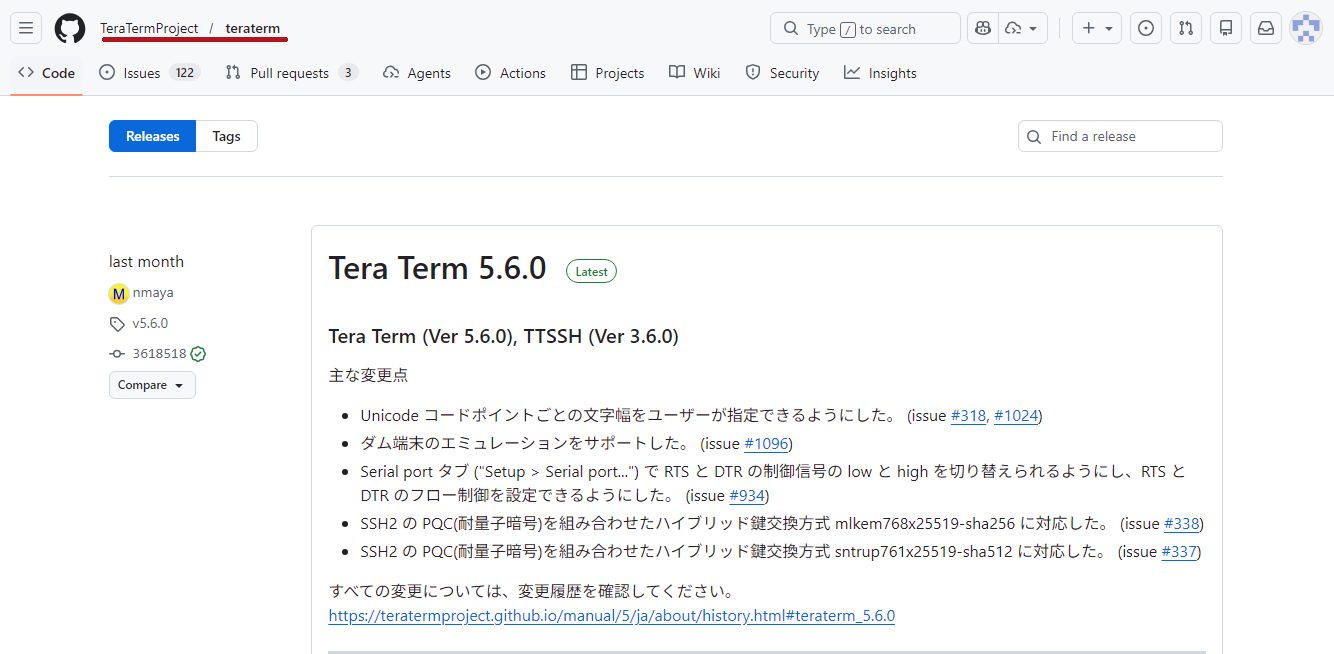Open the Pull requests tab
Viewport: 1334px width, 654px height.
pyautogui.click(x=290, y=73)
